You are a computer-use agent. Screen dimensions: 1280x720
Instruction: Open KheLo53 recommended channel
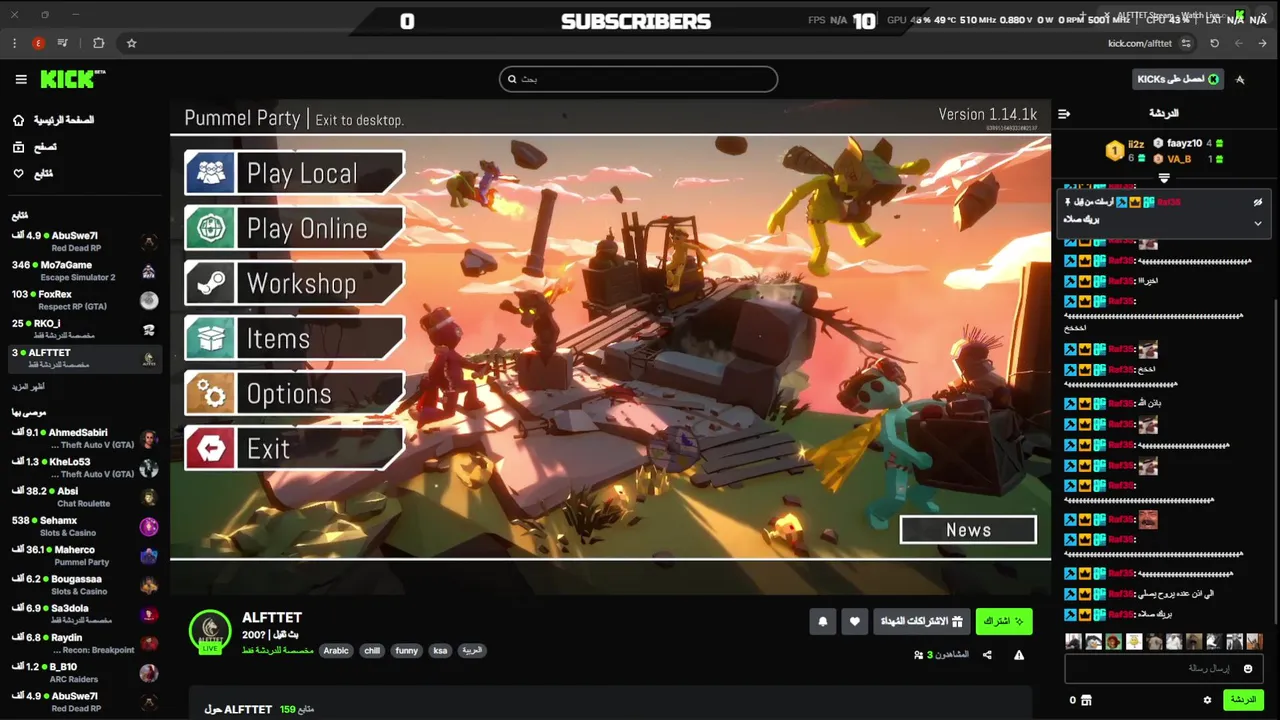pyautogui.click(x=85, y=467)
